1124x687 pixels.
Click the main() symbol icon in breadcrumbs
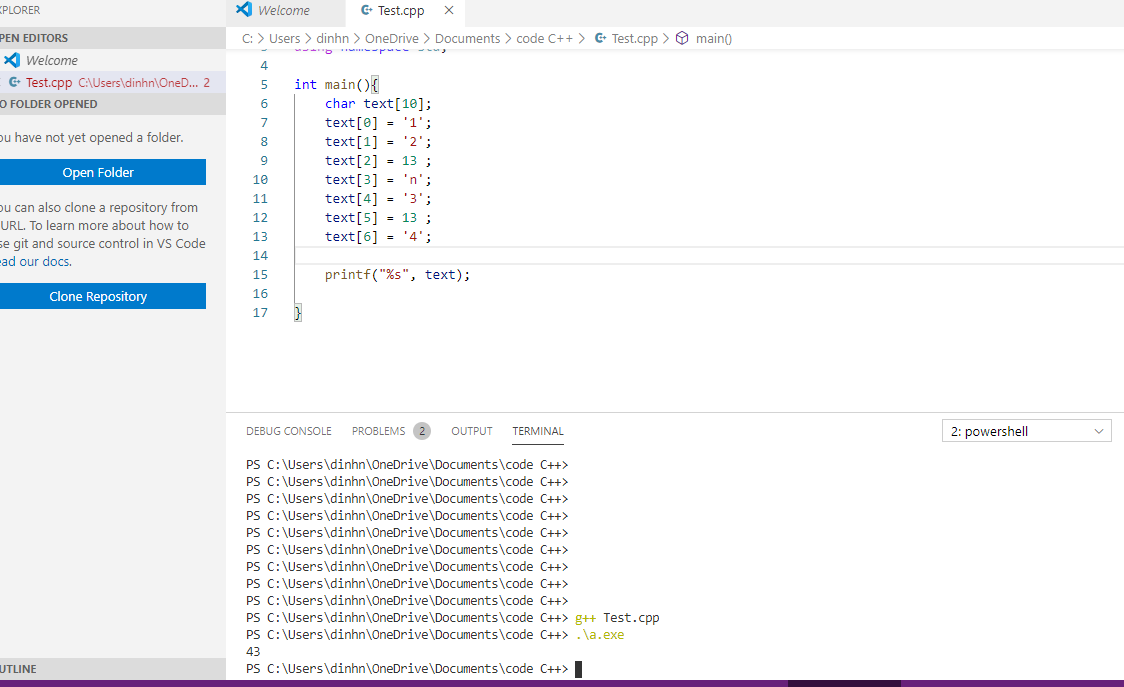click(682, 38)
